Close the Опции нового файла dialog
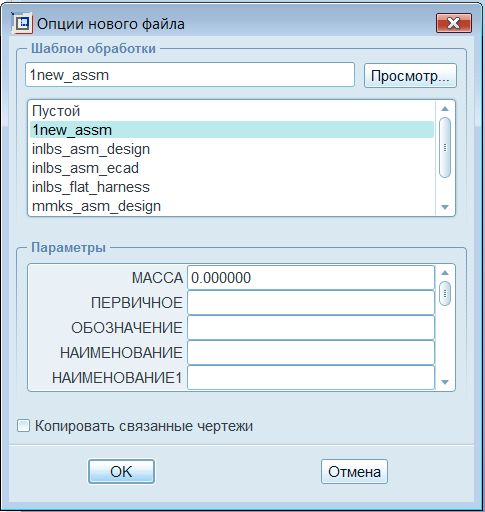The height and width of the screenshot is (512, 485). coord(454,23)
